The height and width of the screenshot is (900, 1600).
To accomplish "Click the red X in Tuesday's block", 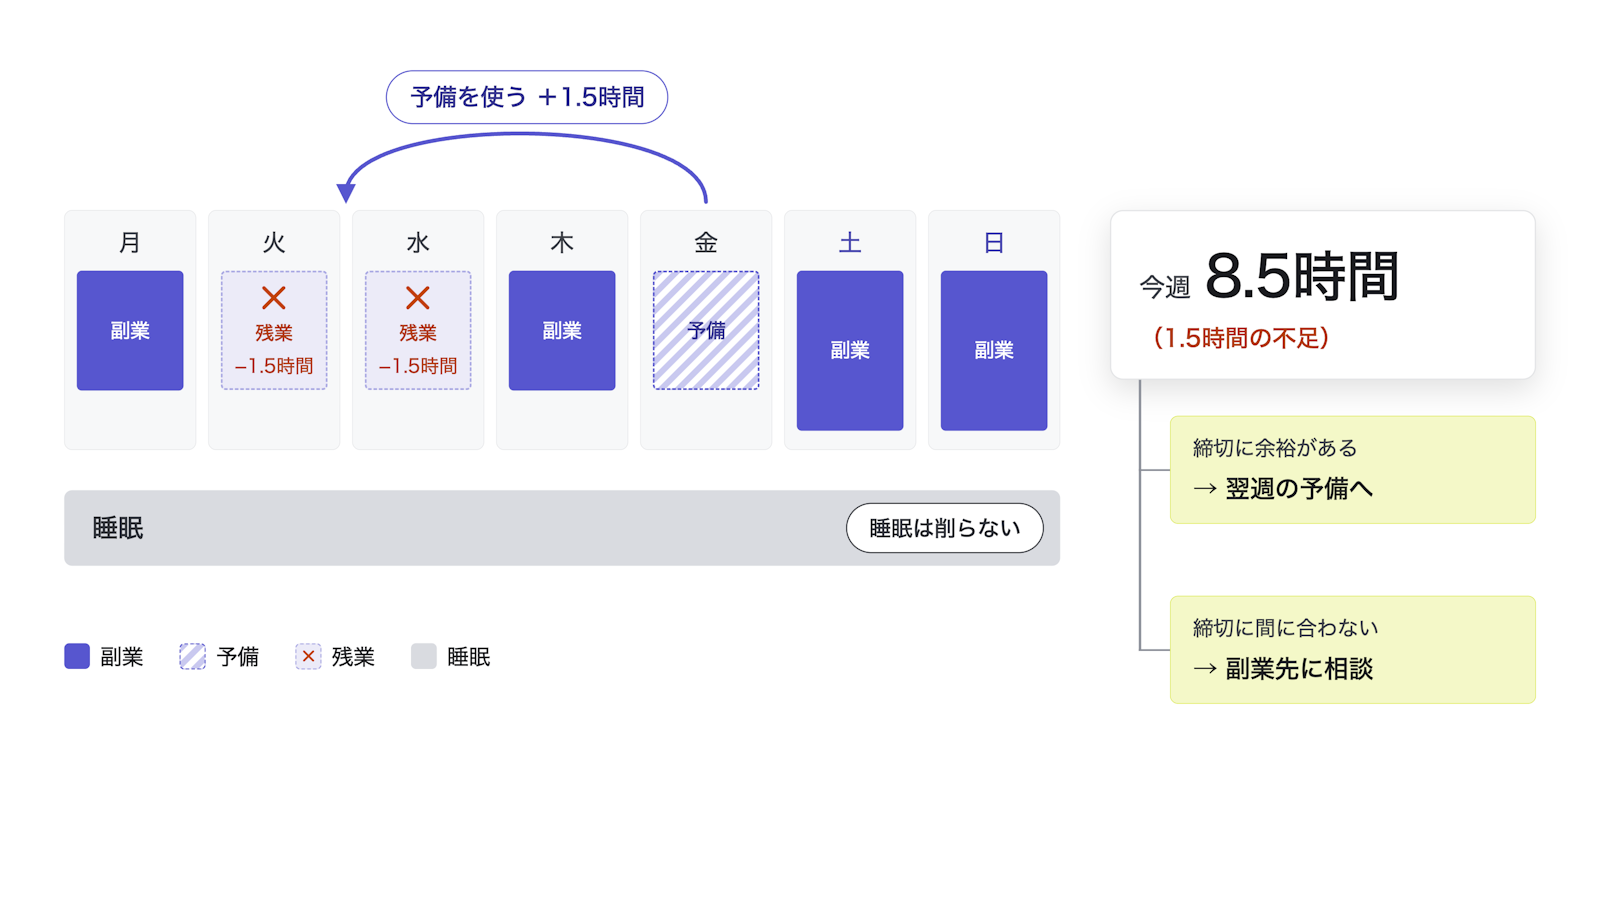I will tap(274, 298).
